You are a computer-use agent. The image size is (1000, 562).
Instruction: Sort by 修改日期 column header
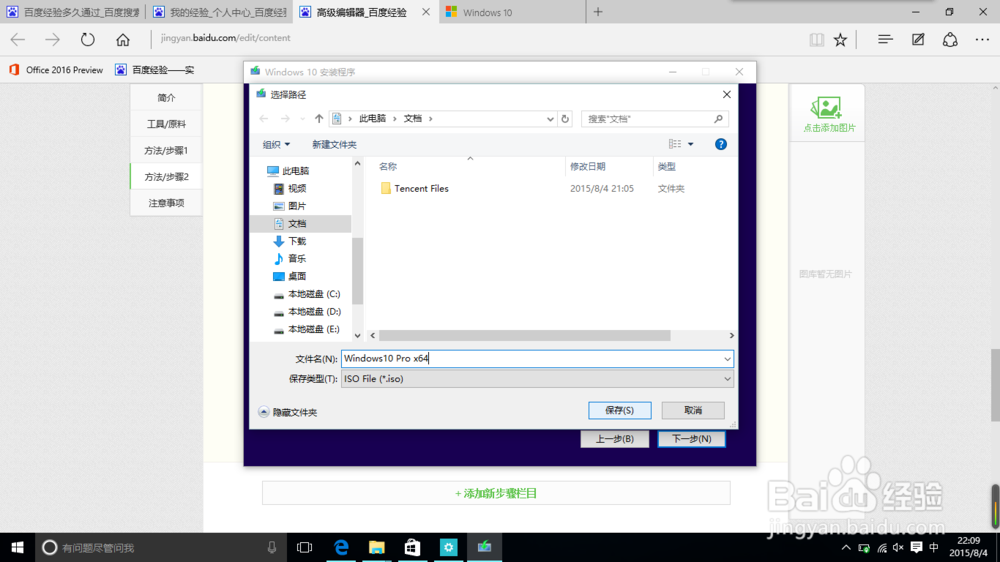coord(587,166)
